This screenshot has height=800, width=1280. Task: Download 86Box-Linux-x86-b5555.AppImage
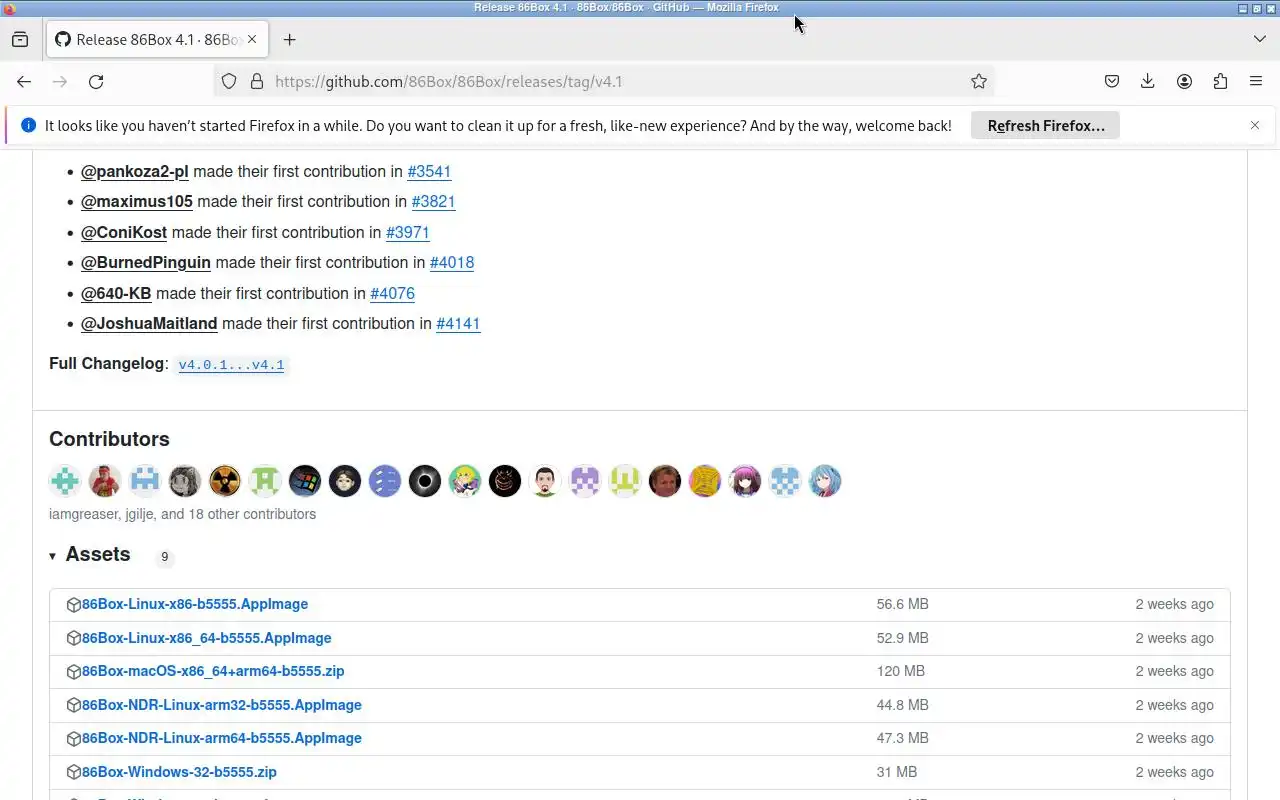pyautogui.click(x=195, y=605)
